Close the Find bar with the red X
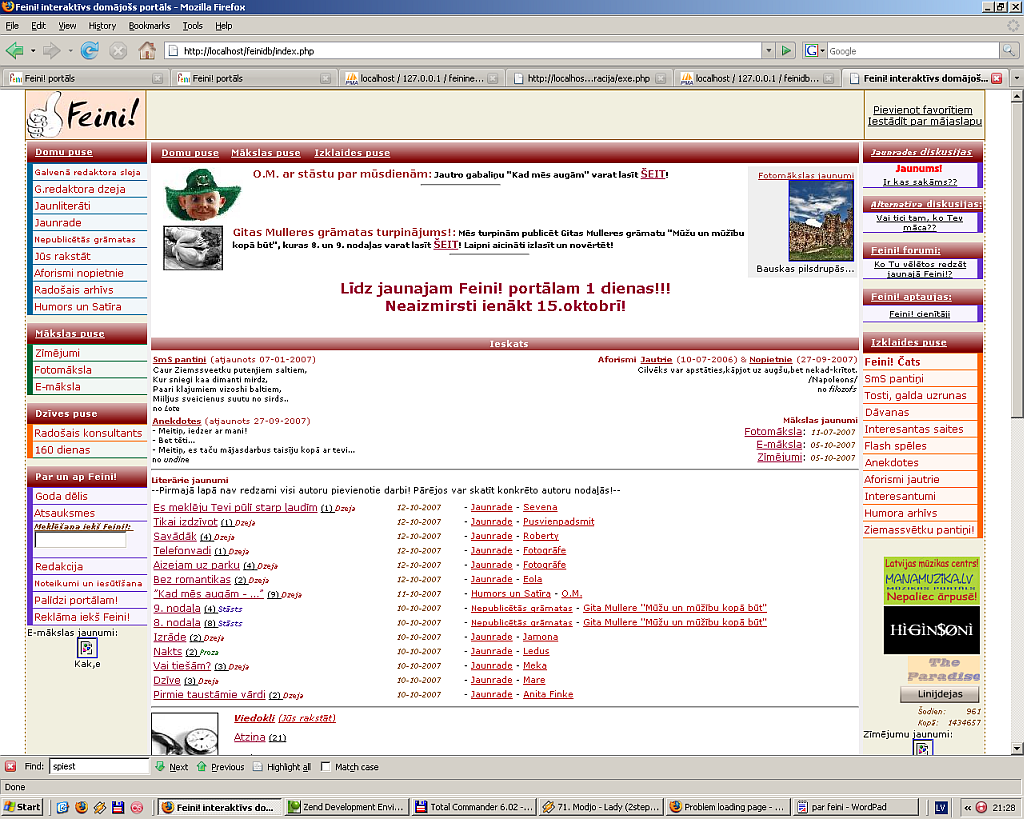Screen dimensions: 1024x819 (x=10, y=766)
